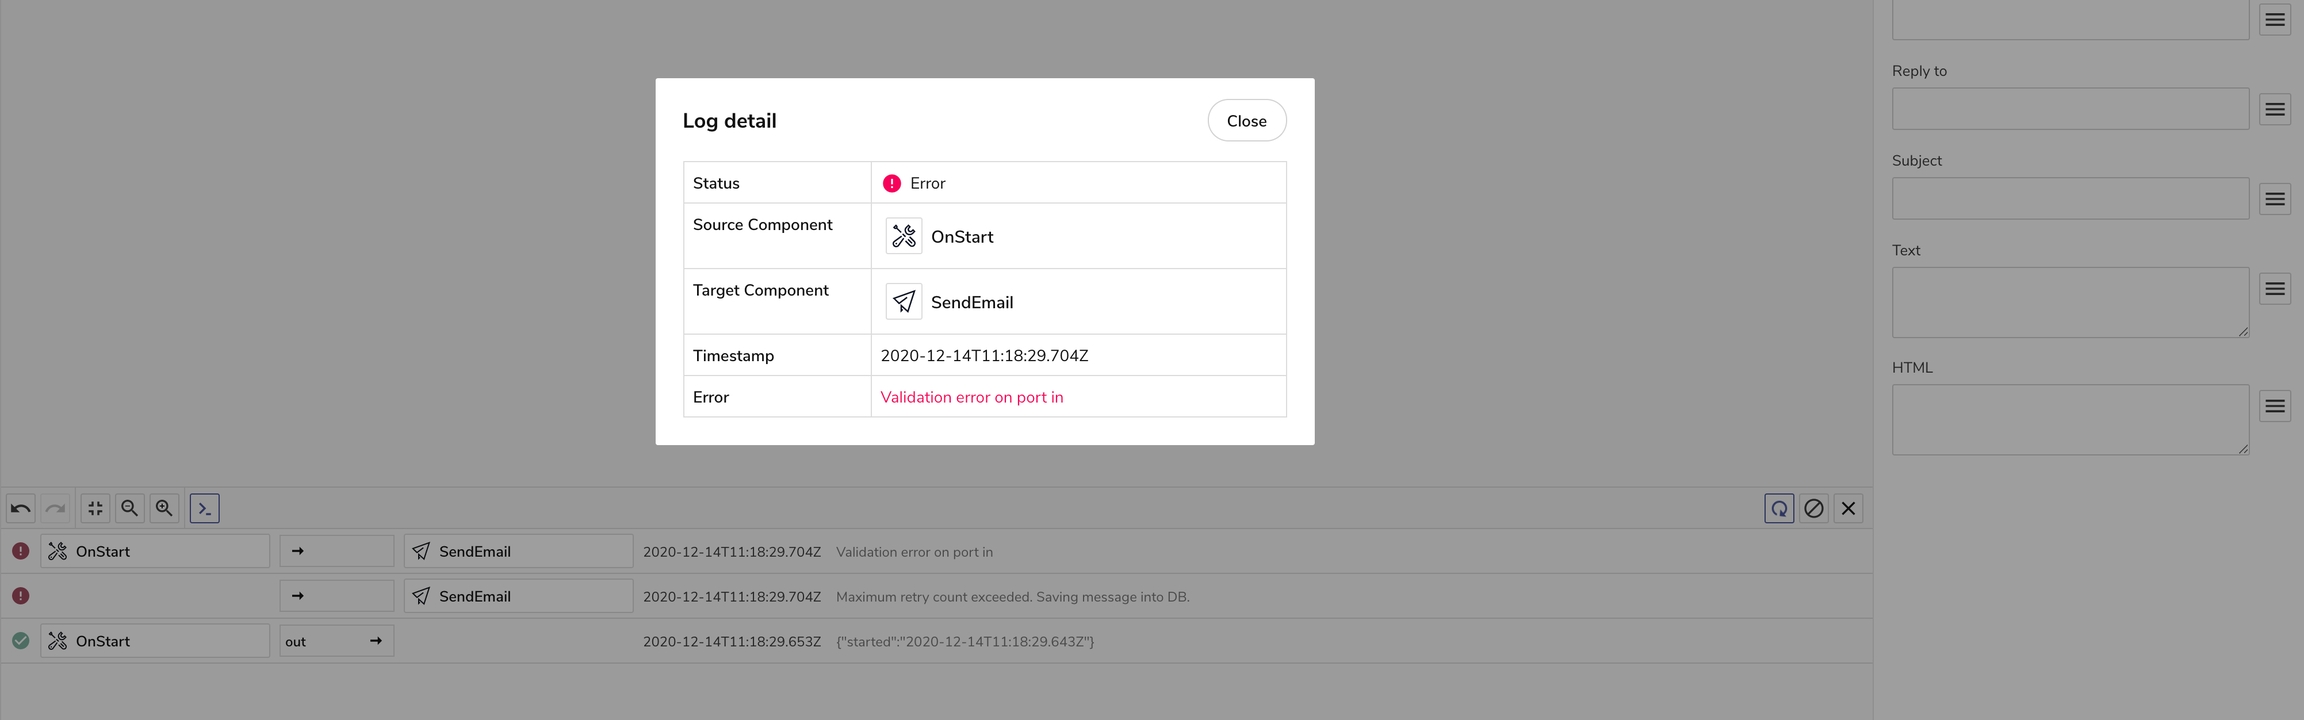Select the Validation error log row message

pyautogui.click(x=914, y=552)
